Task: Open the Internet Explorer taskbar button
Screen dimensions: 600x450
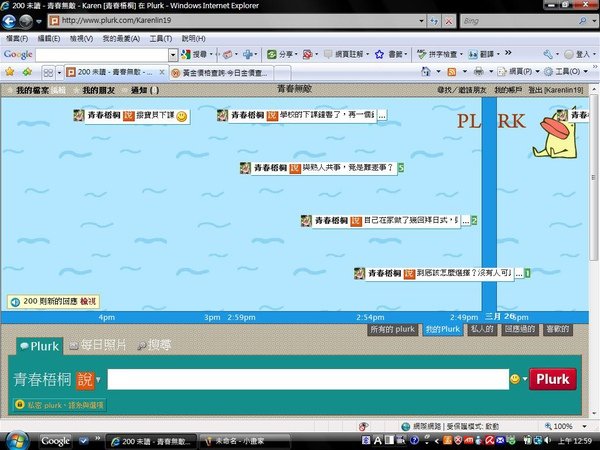Action: 151,441
